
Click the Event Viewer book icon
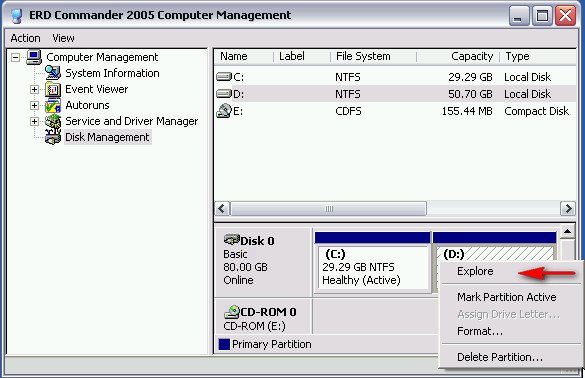click(53, 89)
